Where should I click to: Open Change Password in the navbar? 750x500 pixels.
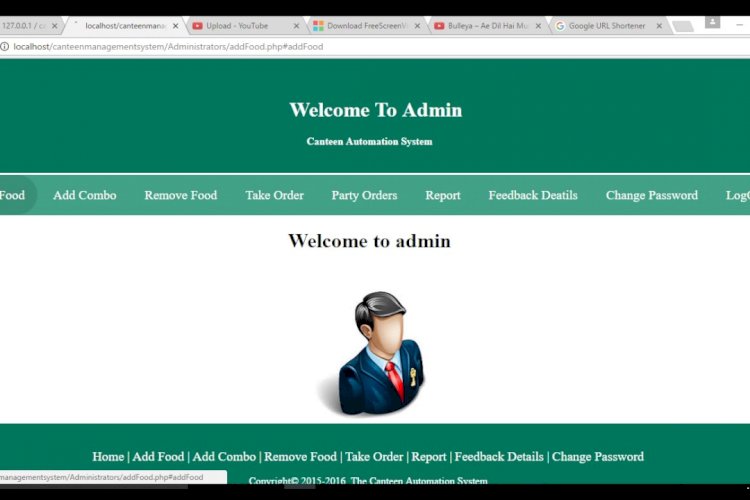click(651, 195)
